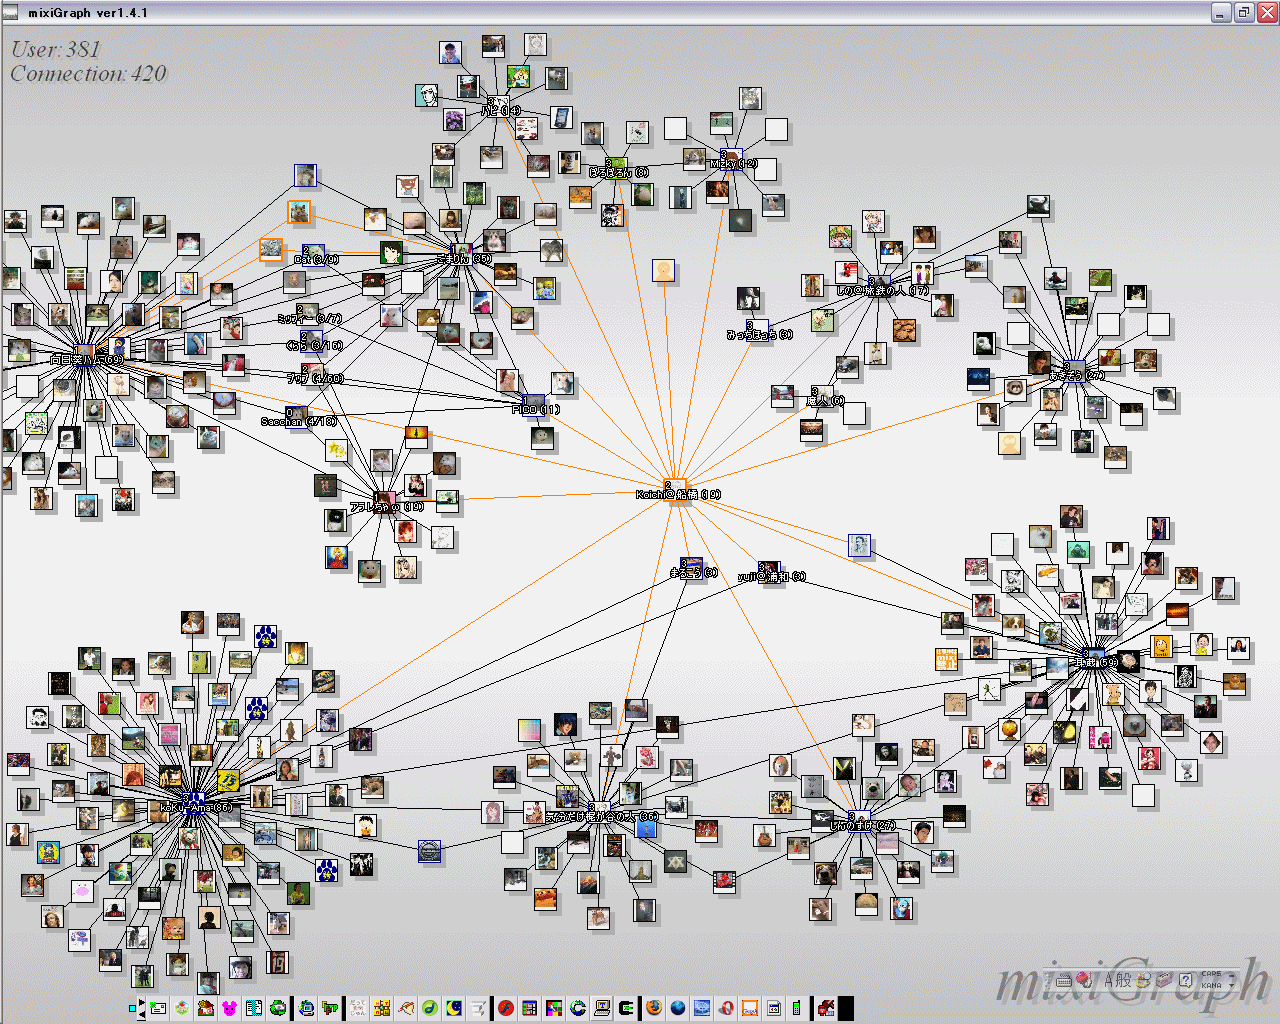Toggle KANA in the IME language bar

[x=1211, y=985]
